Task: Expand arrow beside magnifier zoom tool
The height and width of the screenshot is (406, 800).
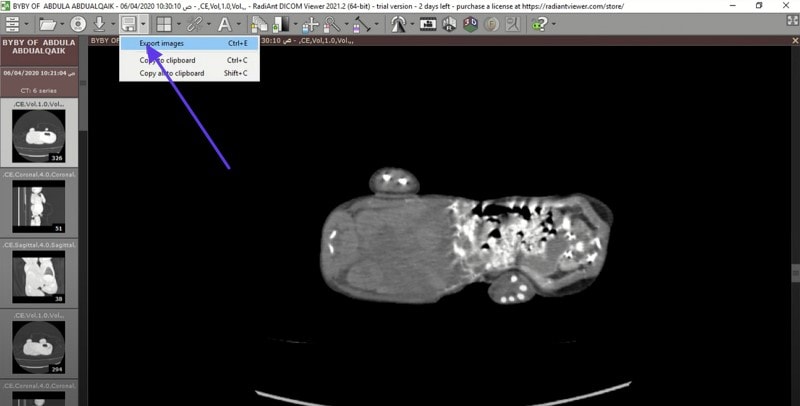Action: (346, 24)
